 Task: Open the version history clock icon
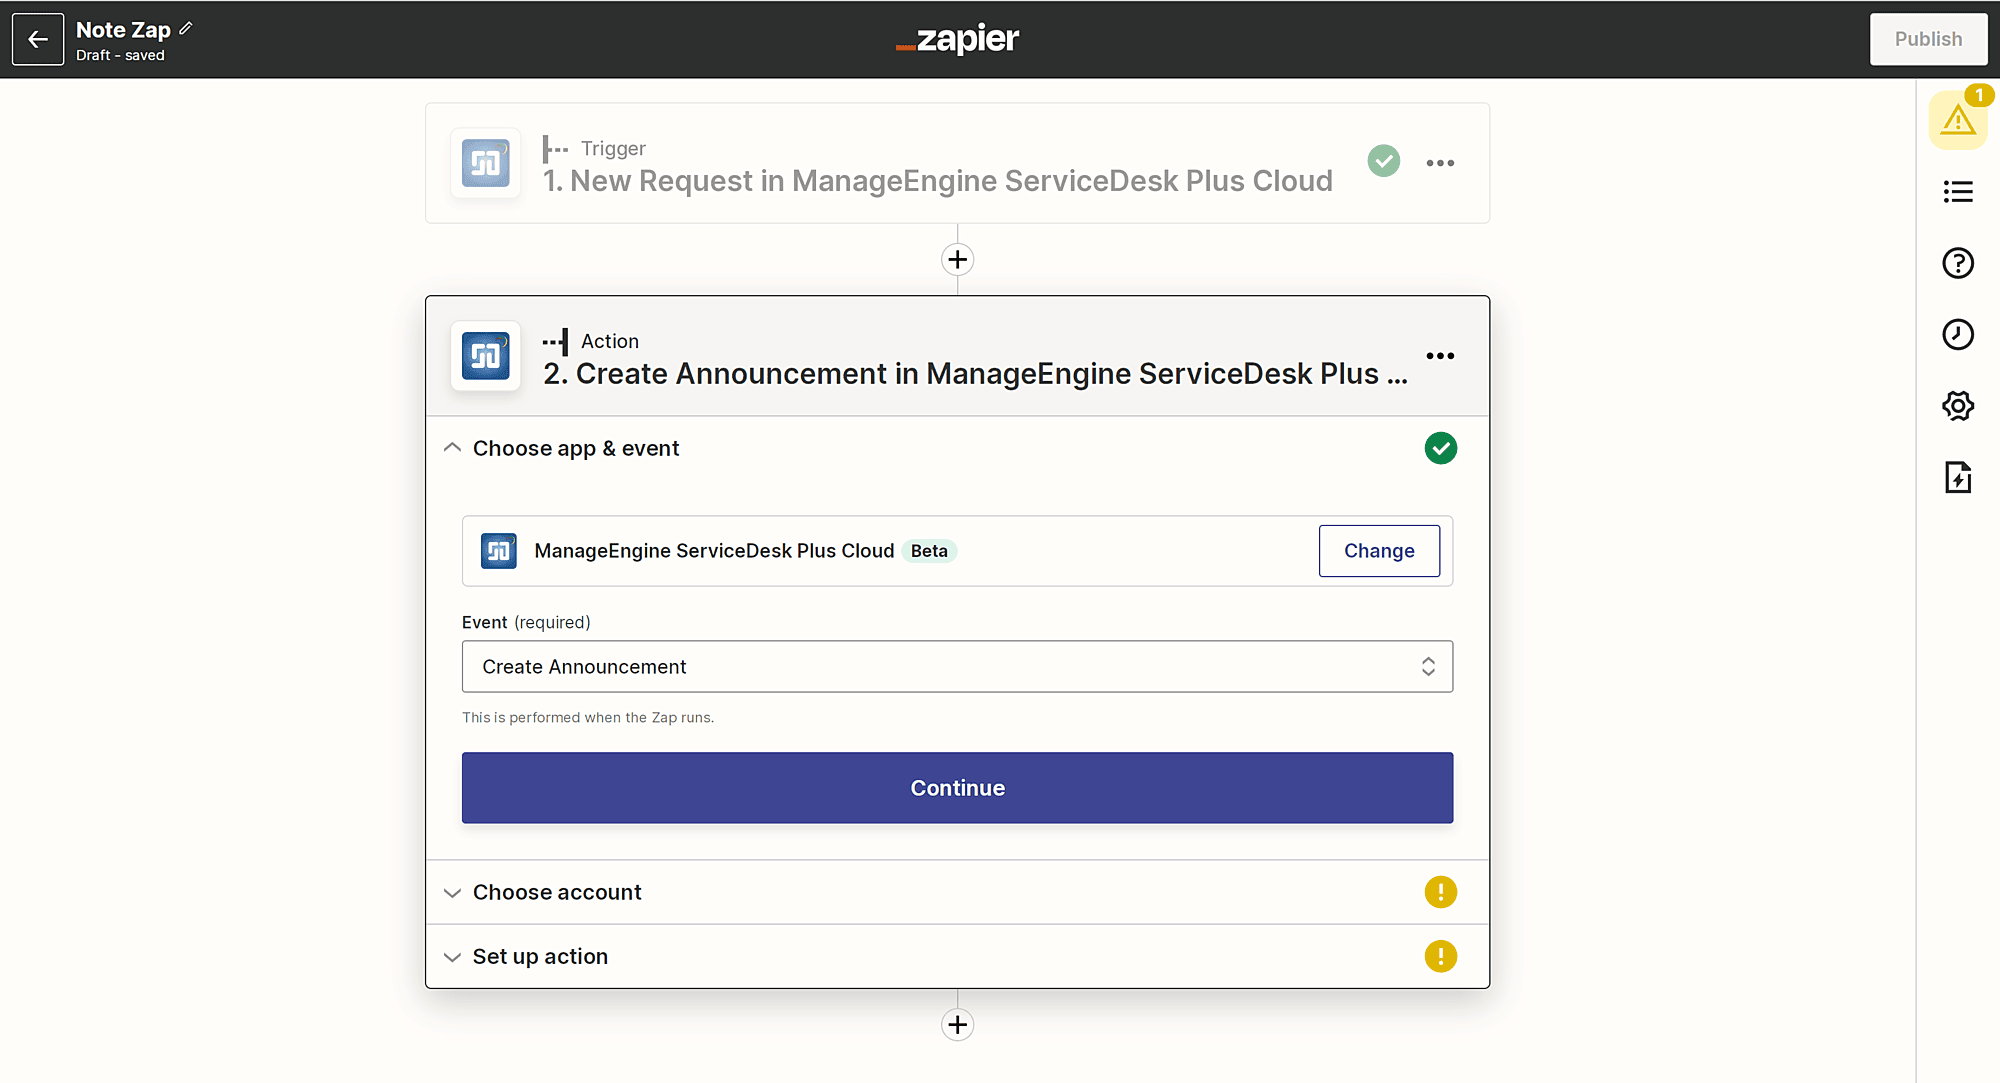coord(1957,334)
